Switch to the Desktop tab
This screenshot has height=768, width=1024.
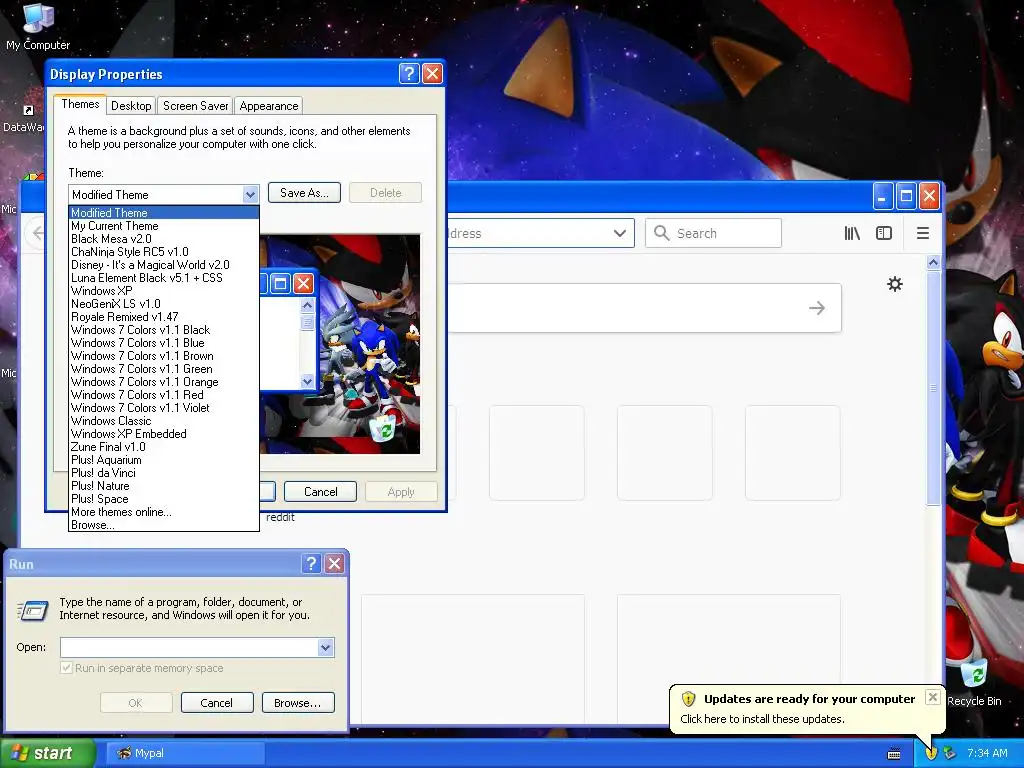point(131,106)
